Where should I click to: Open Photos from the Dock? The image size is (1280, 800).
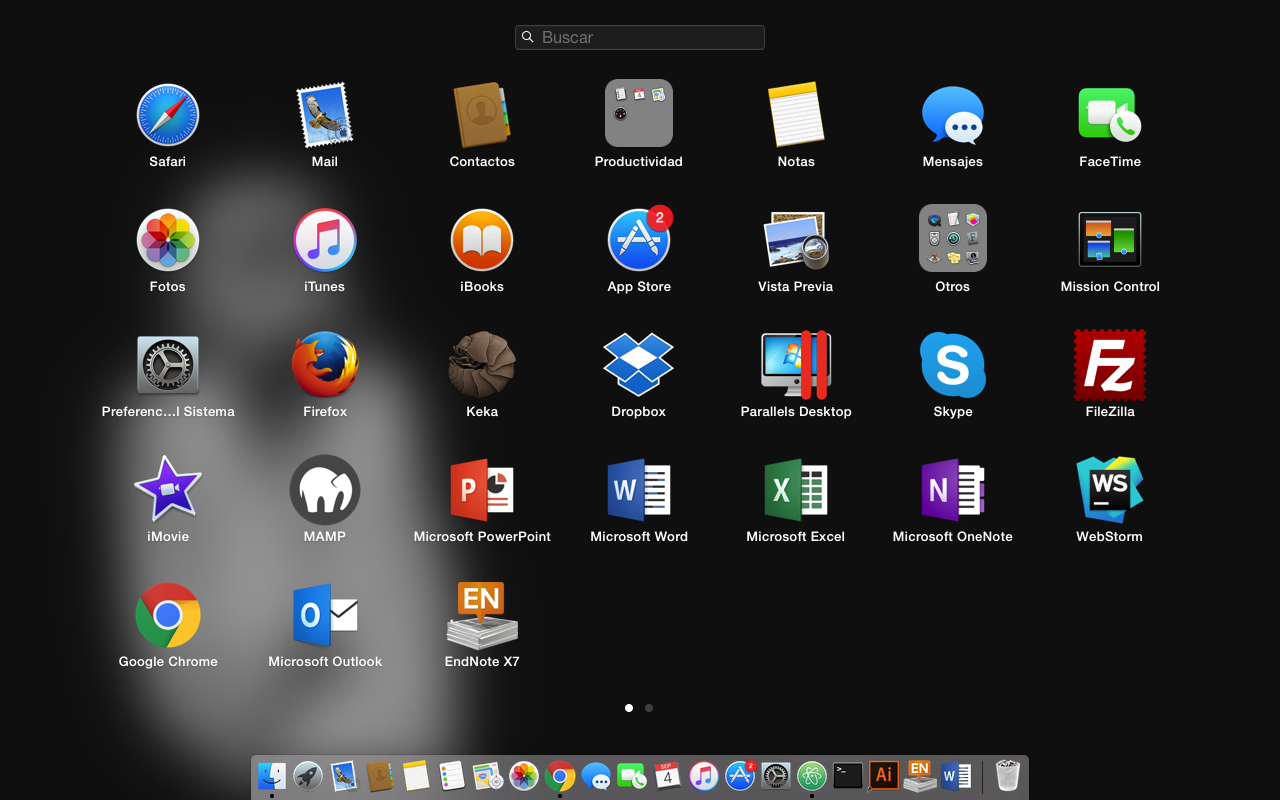click(x=524, y=776)
